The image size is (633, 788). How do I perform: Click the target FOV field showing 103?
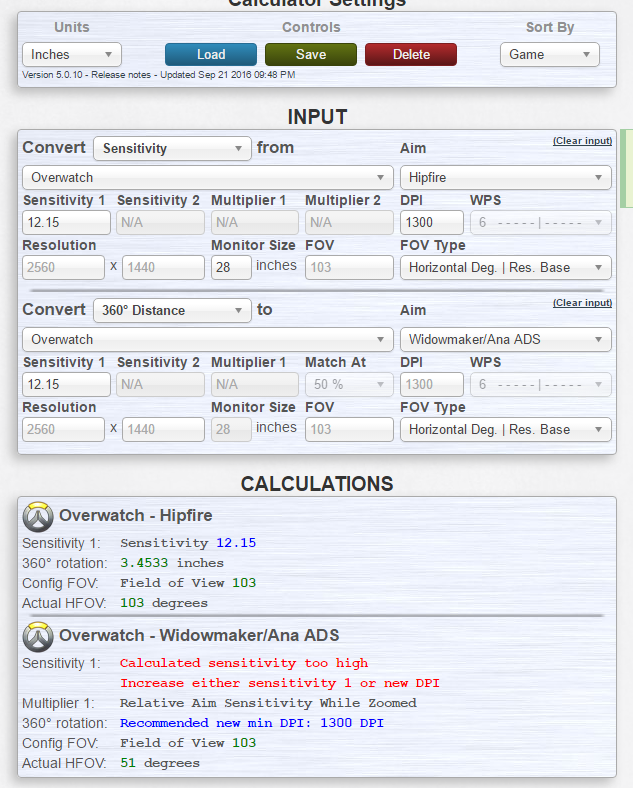349,429
